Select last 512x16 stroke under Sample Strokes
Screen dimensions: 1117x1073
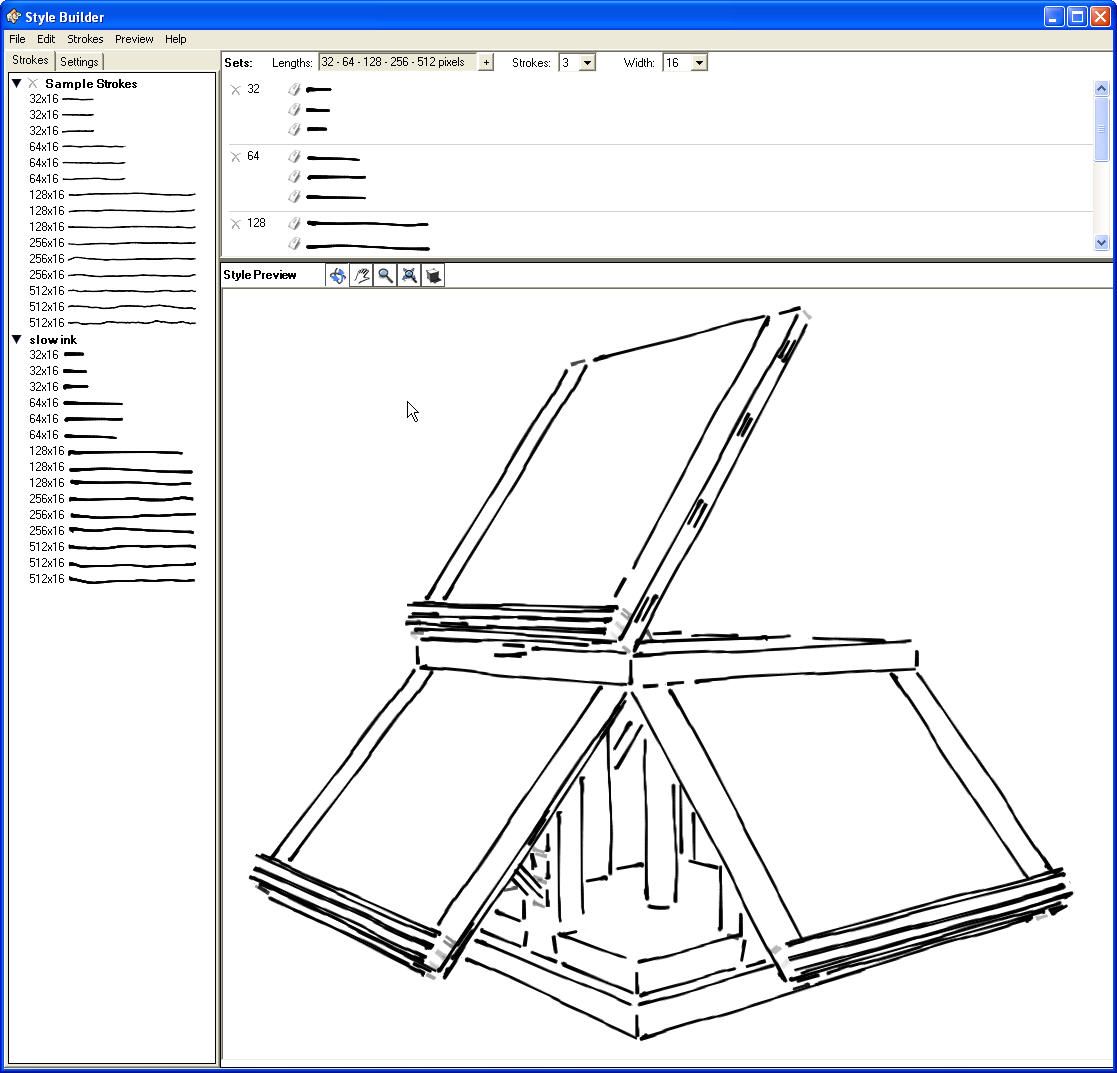pyautogui.click(x=112, y=323)
